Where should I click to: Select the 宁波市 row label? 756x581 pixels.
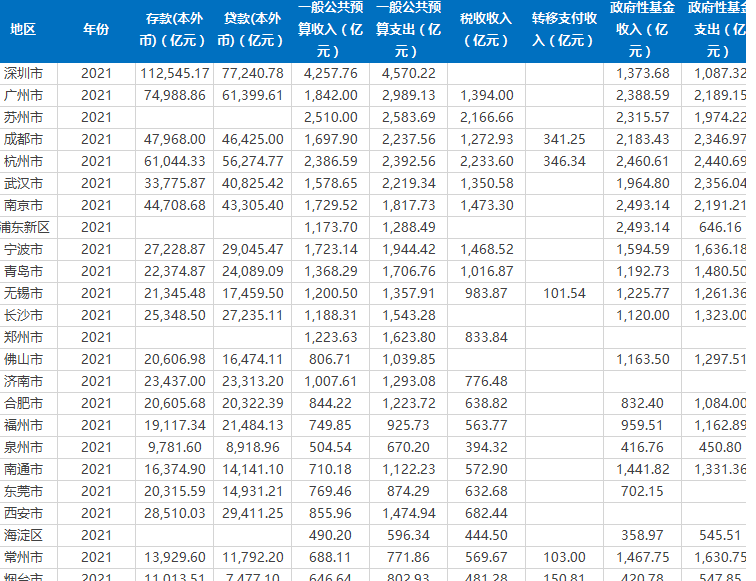pyautogui.click(x=23, y=250)
